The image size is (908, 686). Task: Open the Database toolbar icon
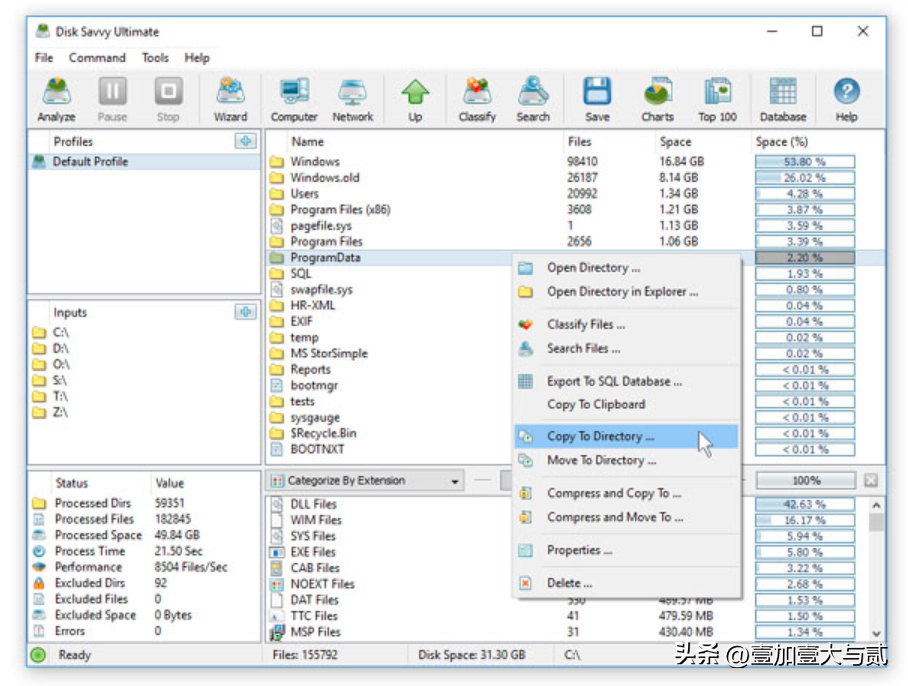pos(783,100)
